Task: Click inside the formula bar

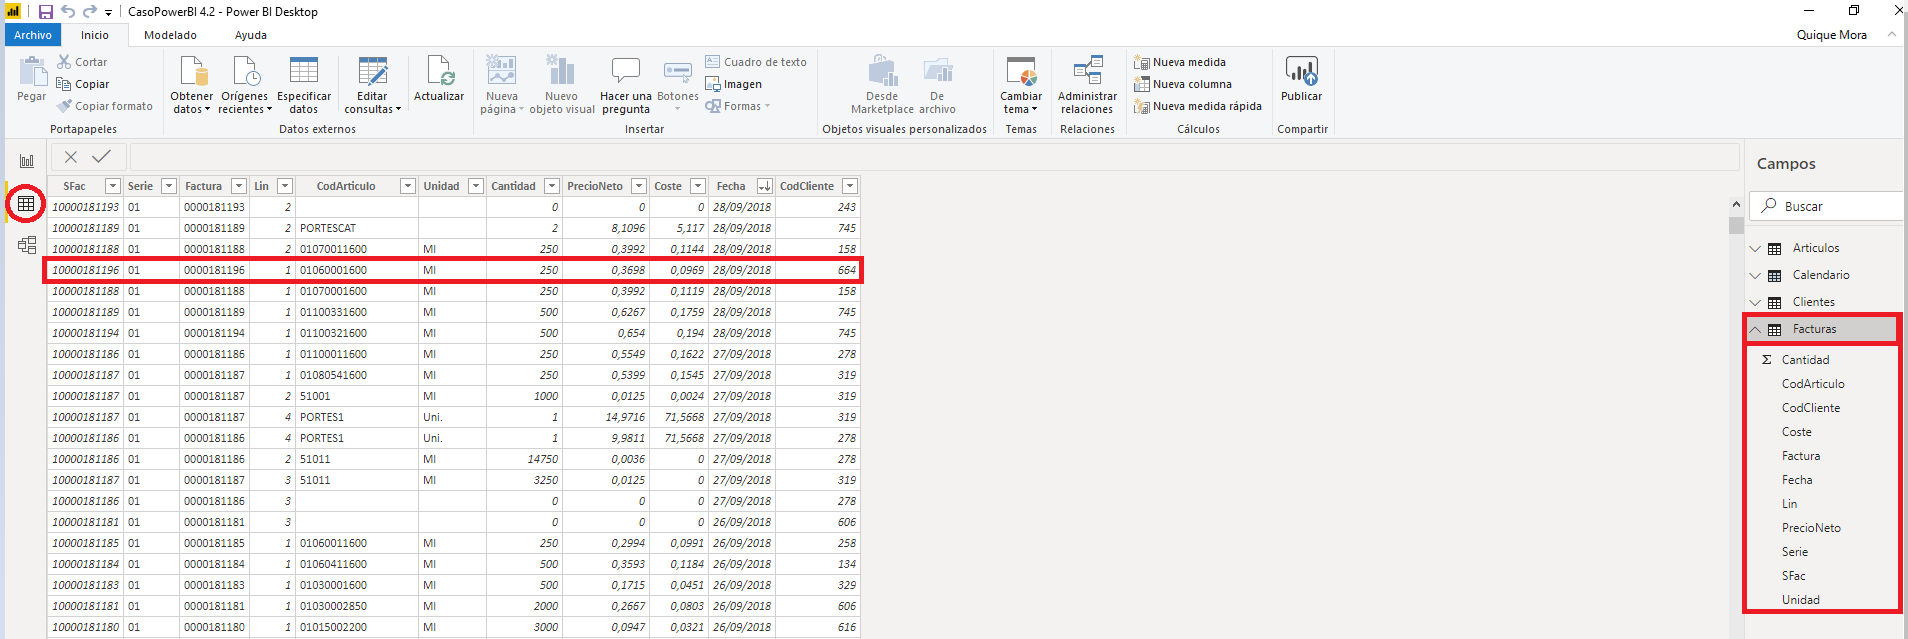Action: point(934,157)
